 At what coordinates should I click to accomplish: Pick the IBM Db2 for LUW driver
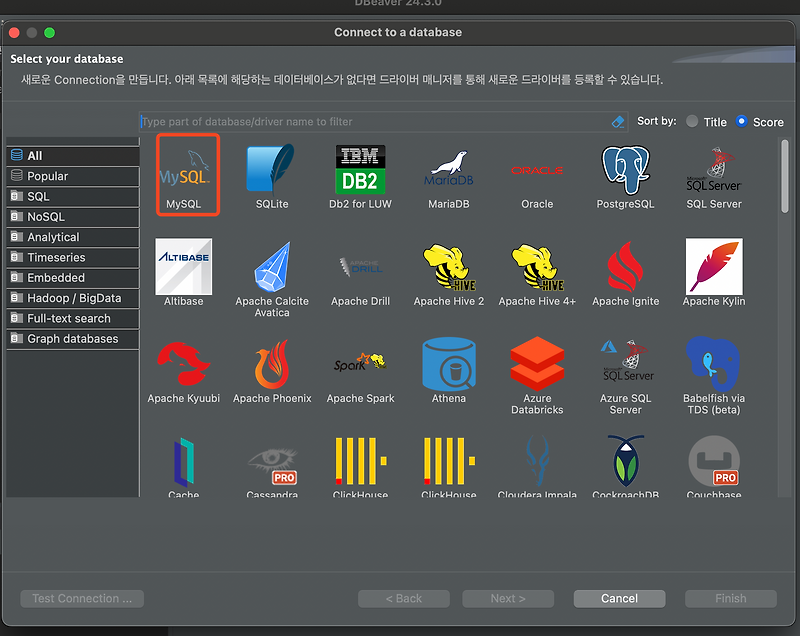(360, 170)
